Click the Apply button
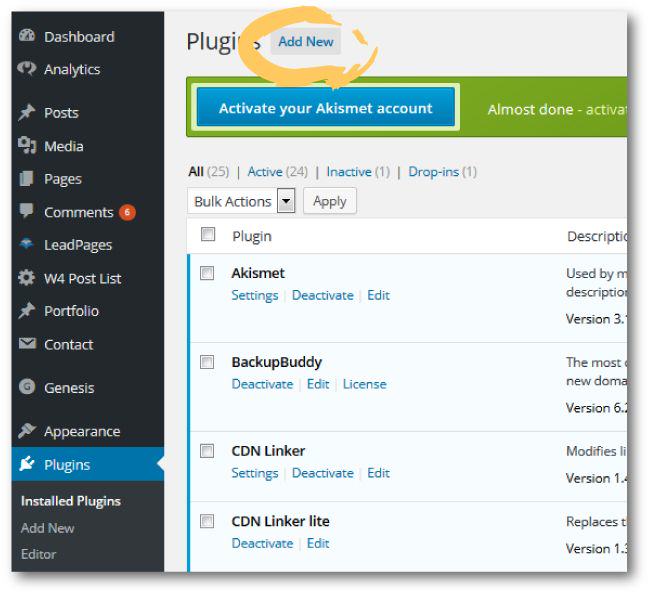650x595 pixels. coord(330,202)
